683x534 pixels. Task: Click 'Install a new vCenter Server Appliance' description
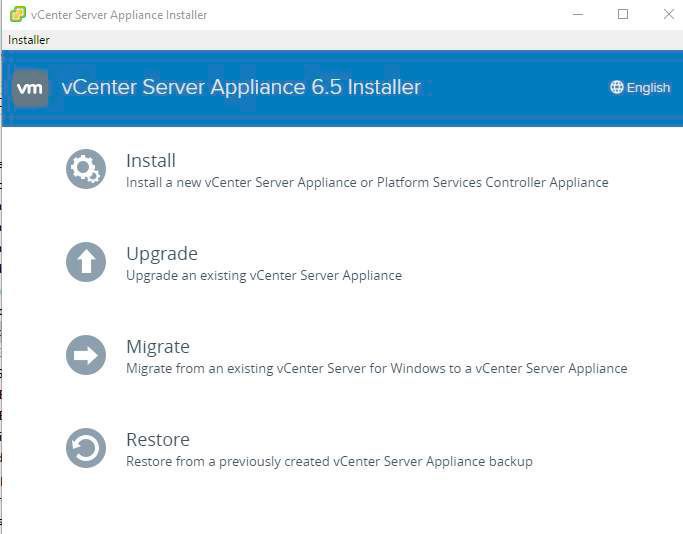367,183
